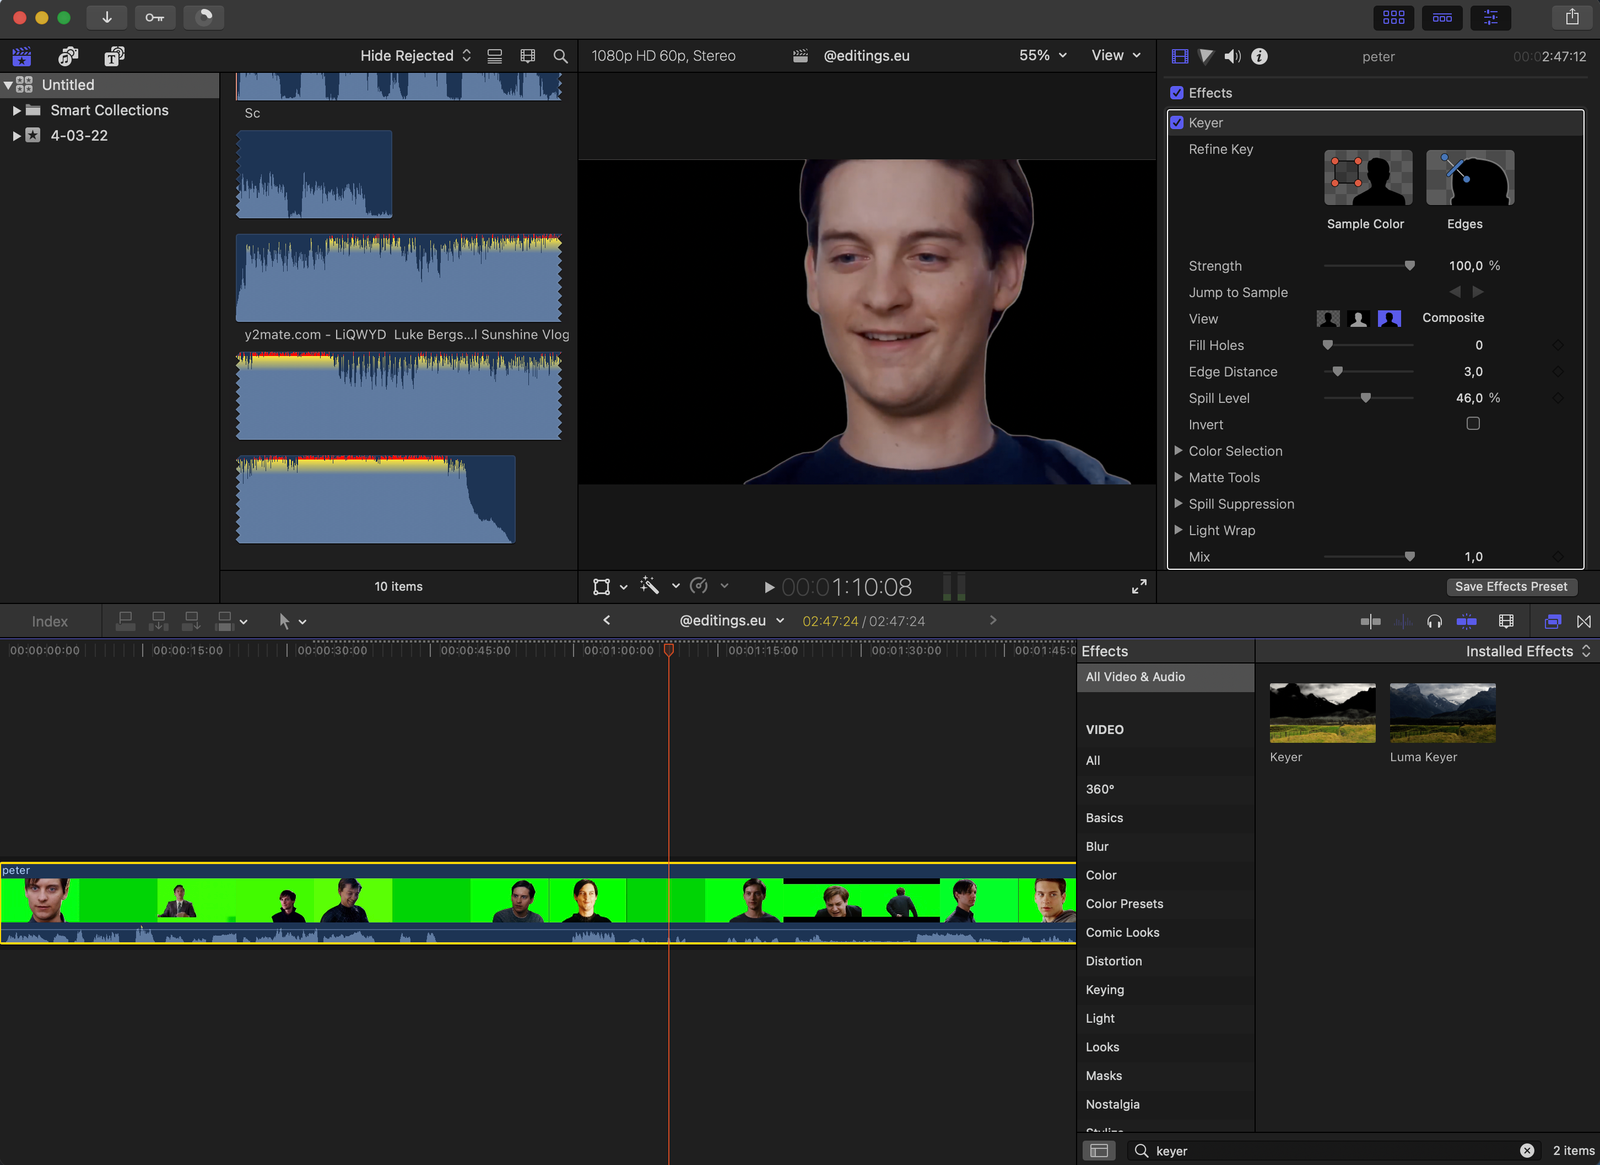
Task: Open the Import Media arrow button
Action: (x=106, y=17)
